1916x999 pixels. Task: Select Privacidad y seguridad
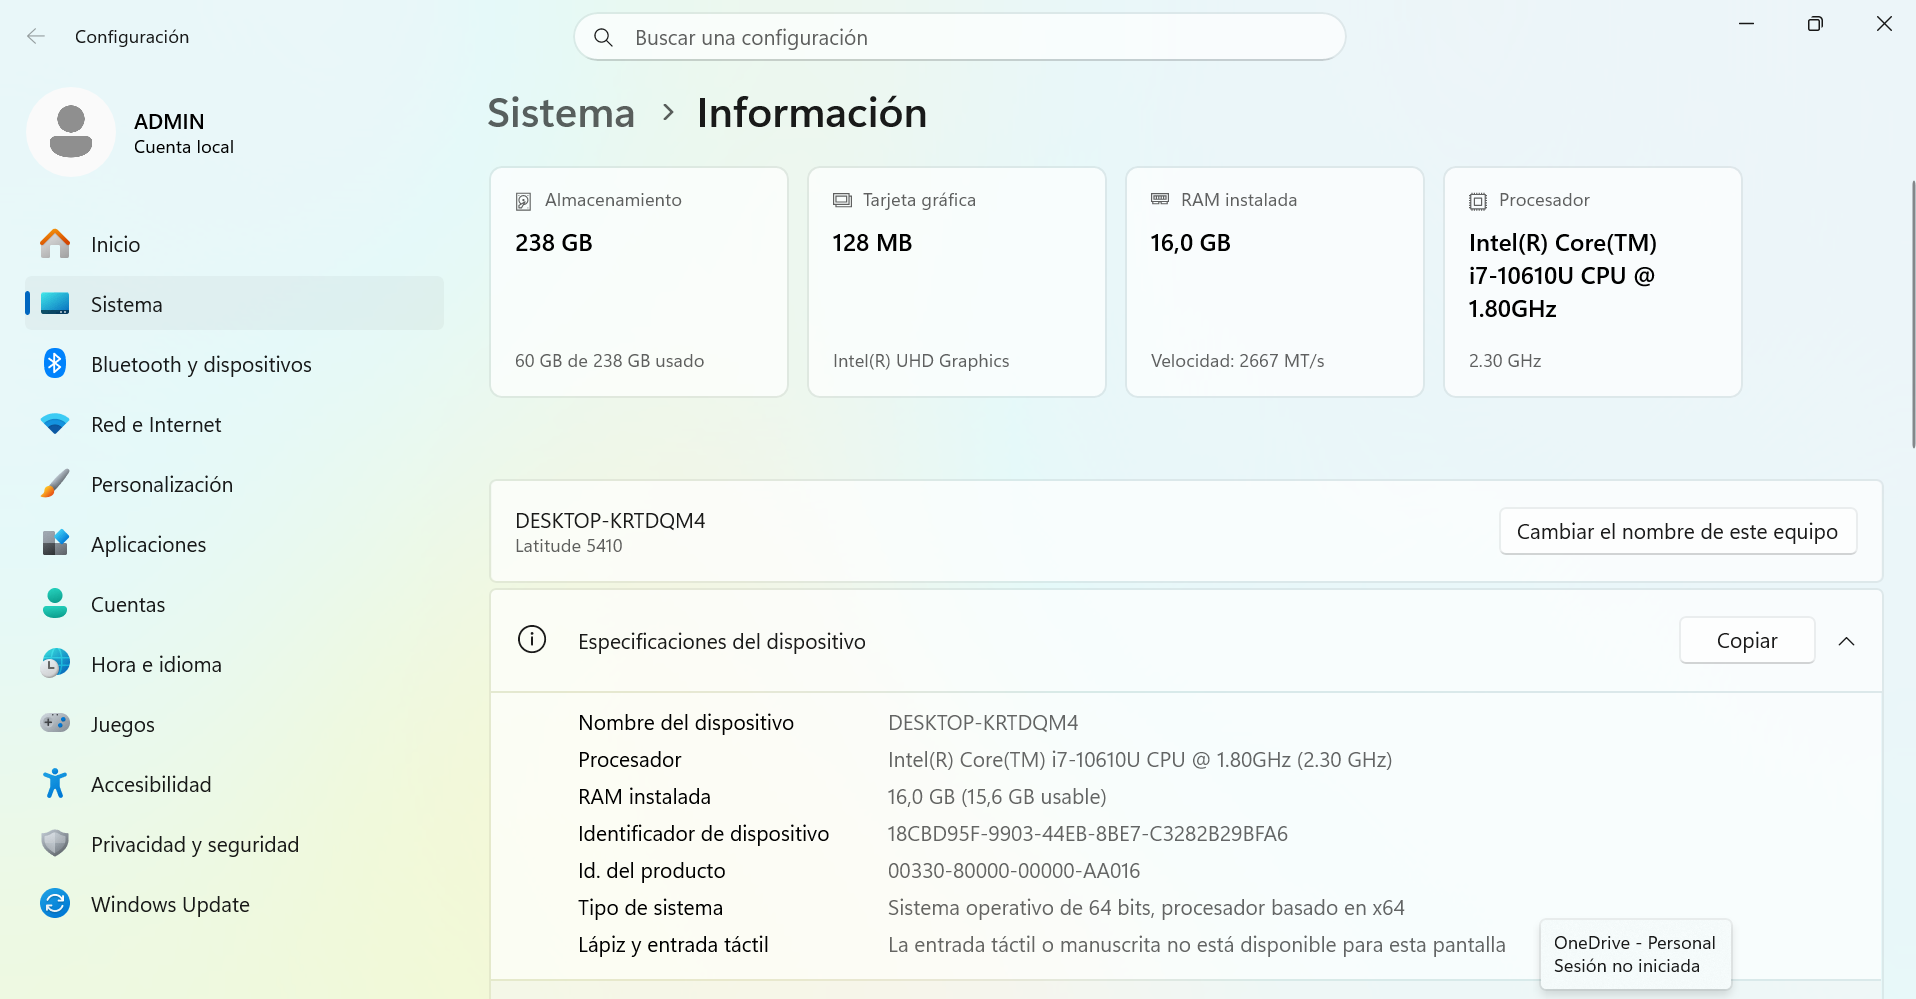tap(195, 844)
